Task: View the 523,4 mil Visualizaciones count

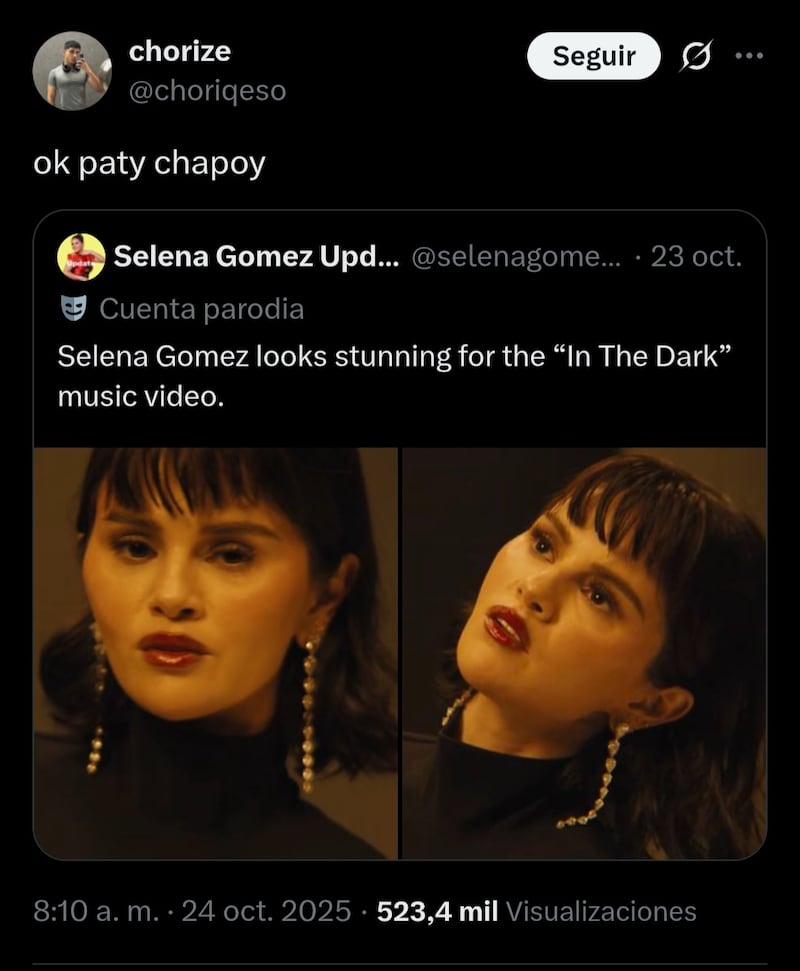Action: (536, 911)
